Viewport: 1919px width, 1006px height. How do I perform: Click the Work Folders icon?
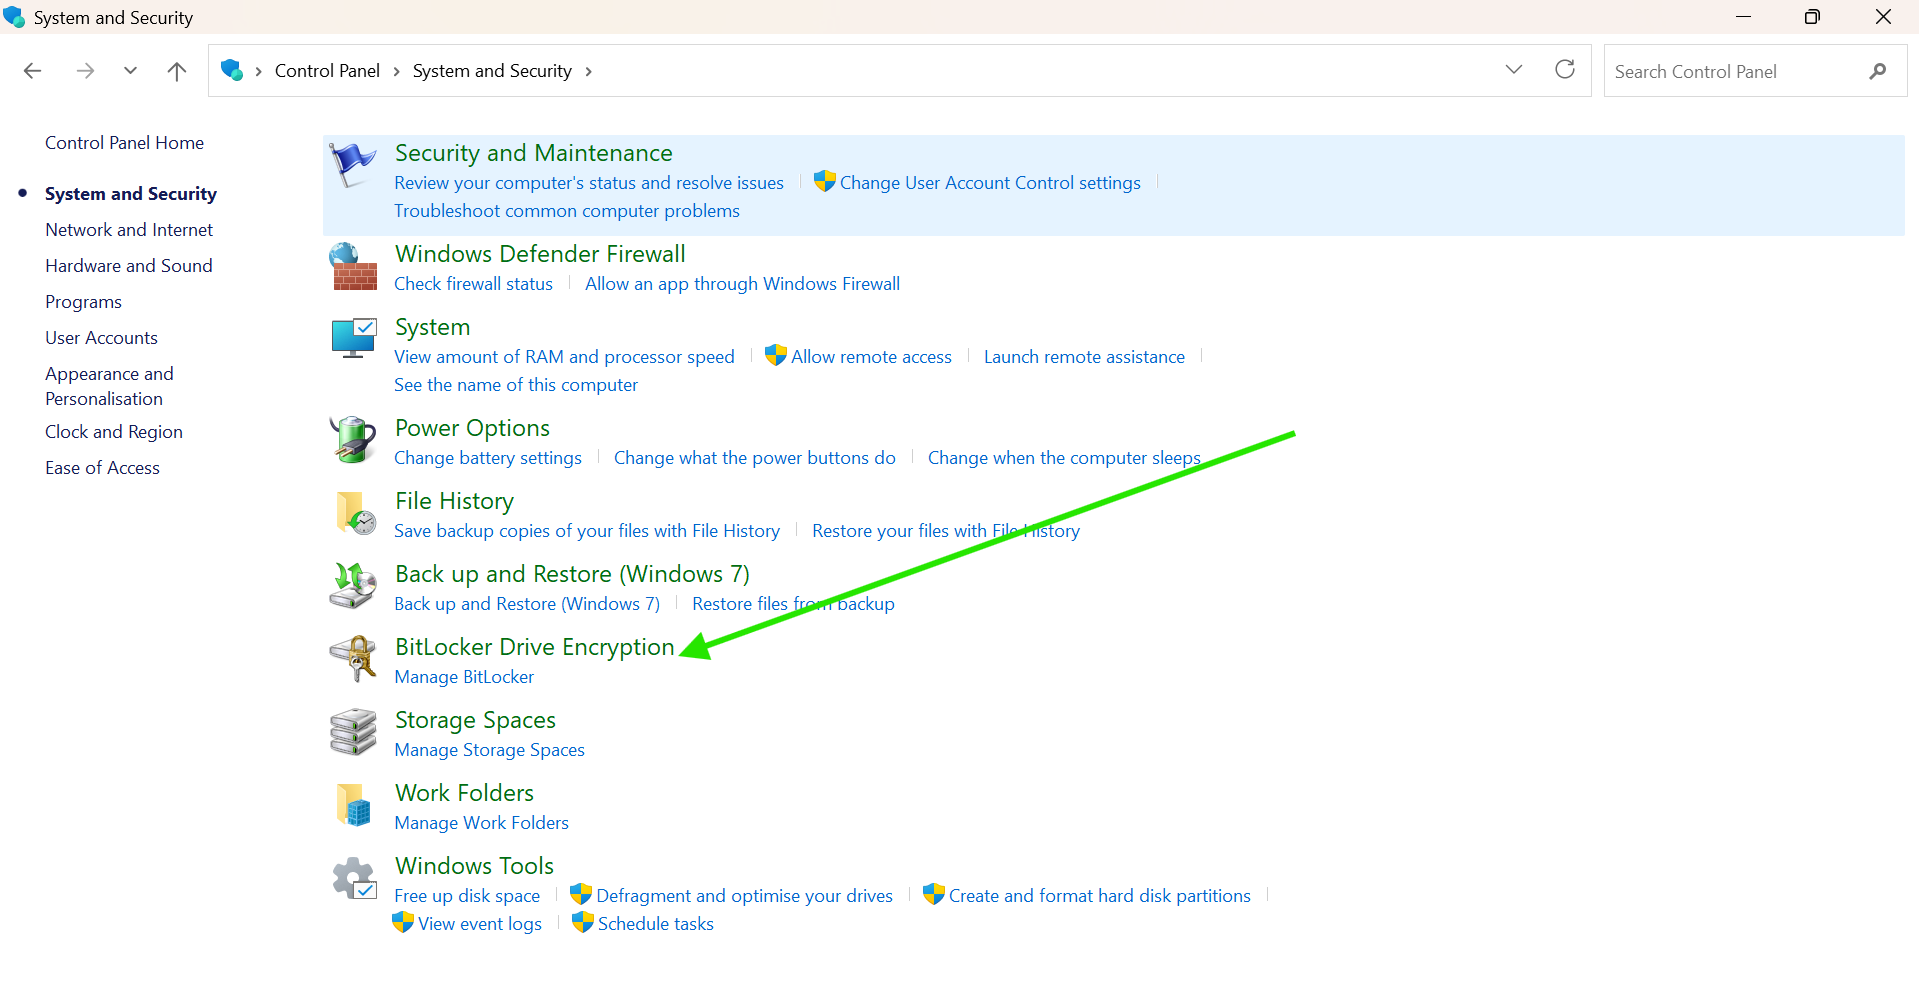(353, 805)
